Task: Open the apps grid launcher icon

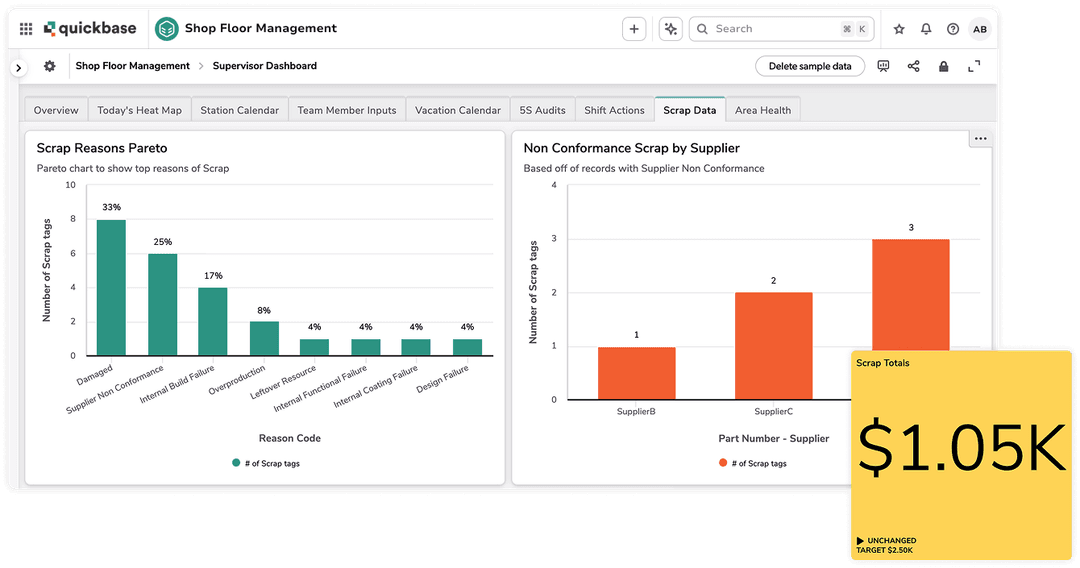Action: coord(26,29)
